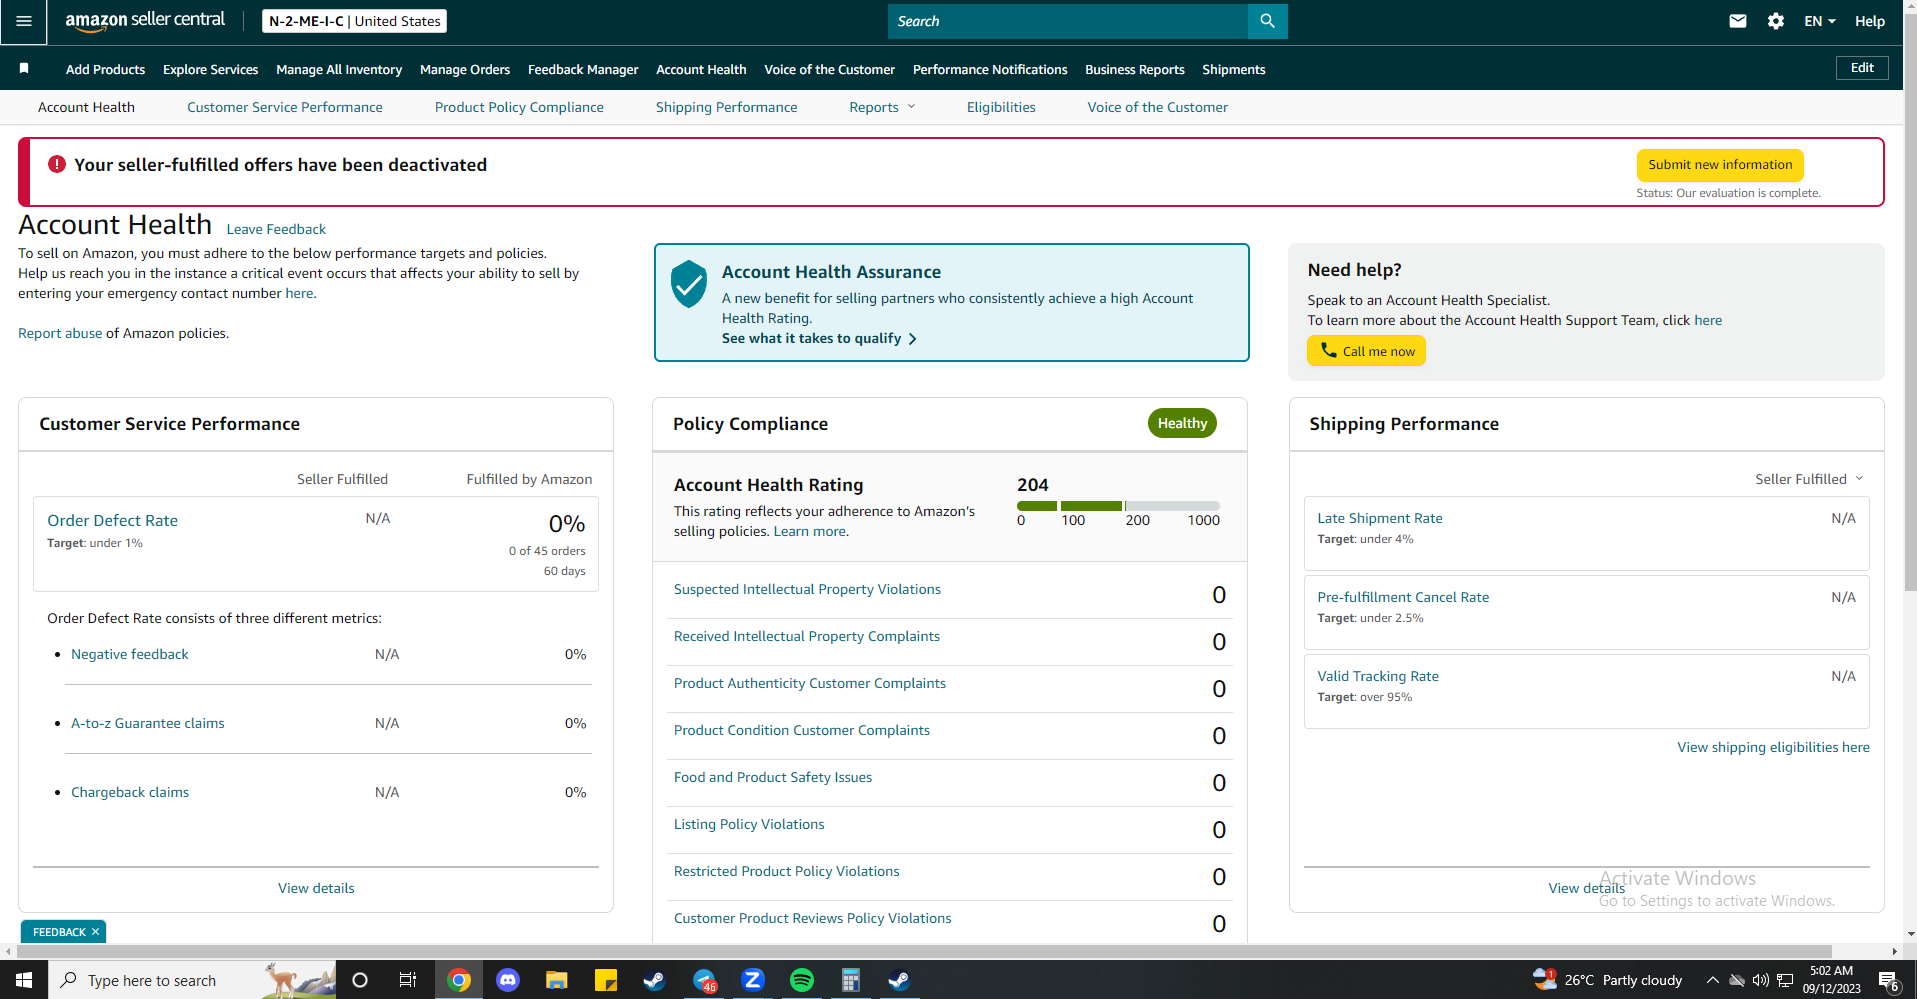Open Task View on the taskbar
1917x999 pixels.
click(x=408, y=980)
